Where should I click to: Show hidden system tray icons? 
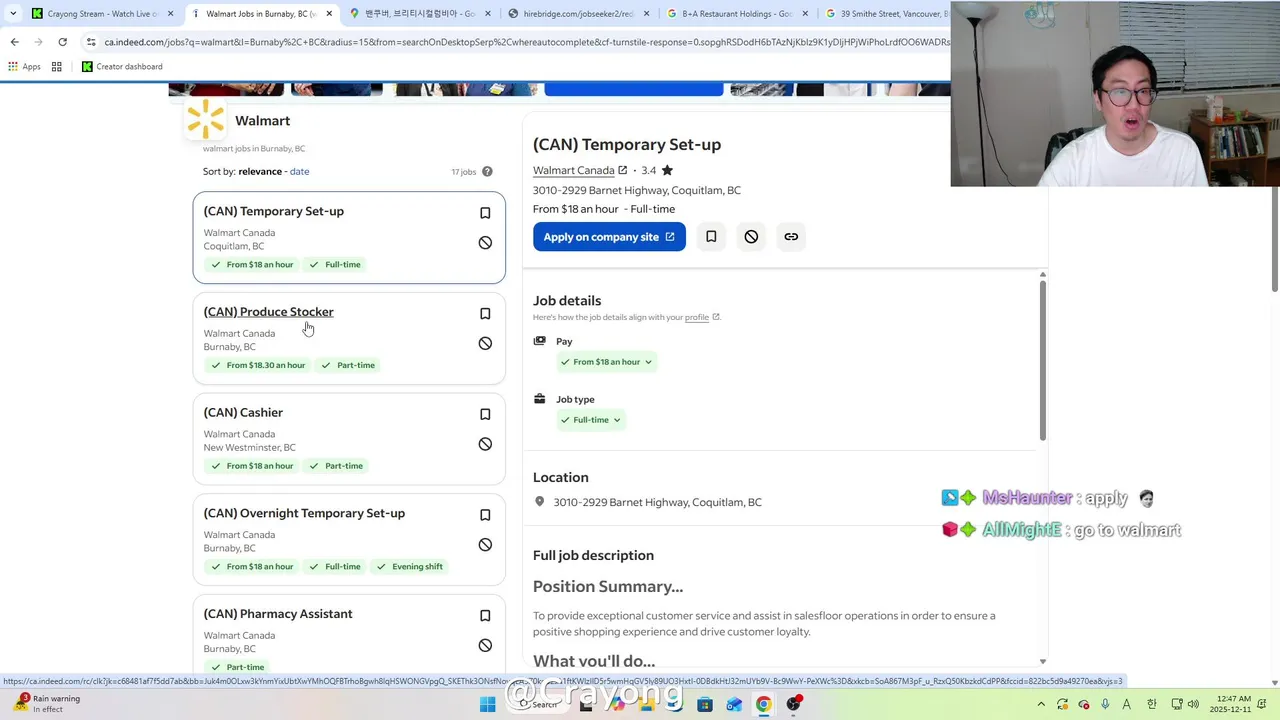(1041, 704)
